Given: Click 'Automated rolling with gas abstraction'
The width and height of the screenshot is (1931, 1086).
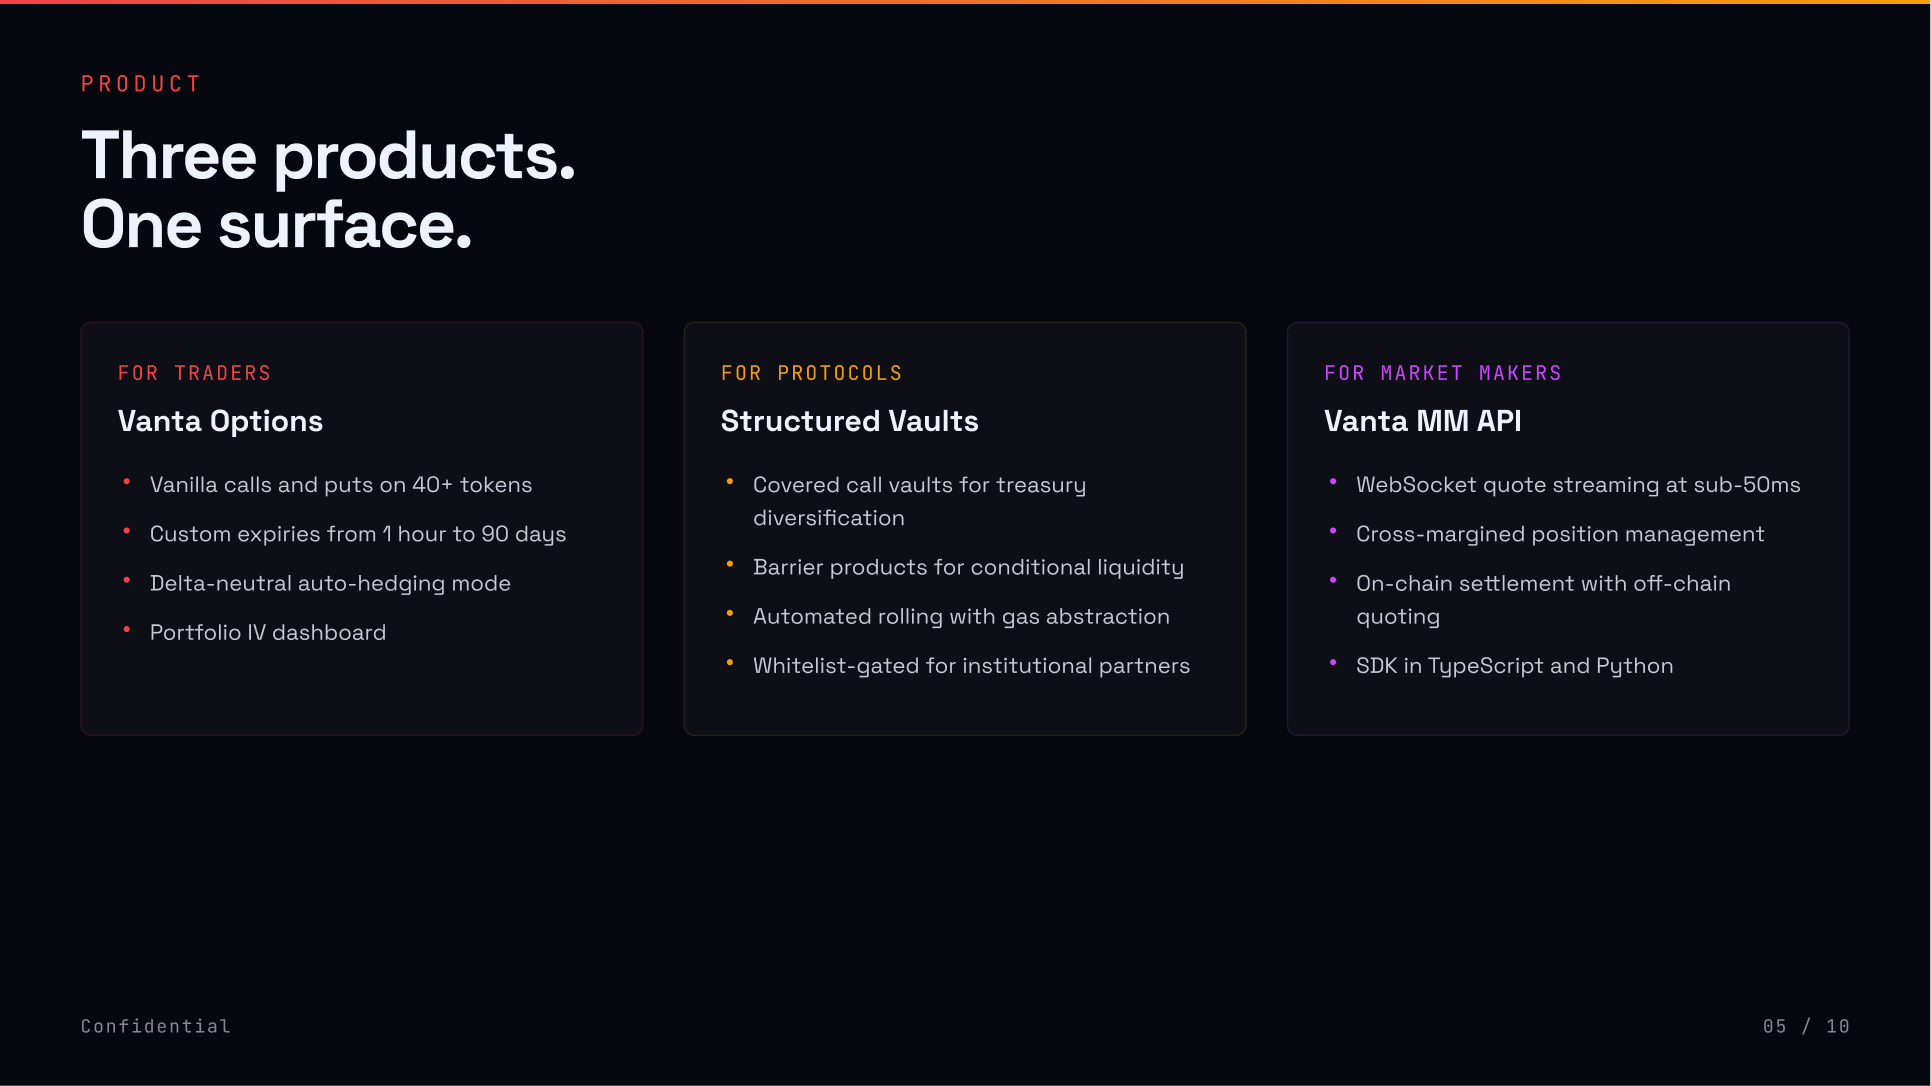Looking at the screenshot, I should [960, 616].
